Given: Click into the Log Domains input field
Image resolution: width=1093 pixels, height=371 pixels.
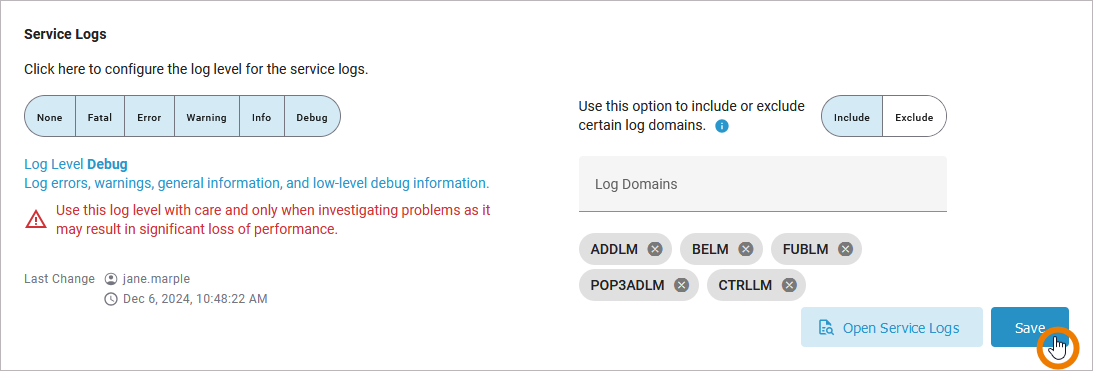Looking at the screenshot, I should tap(763, 184).
